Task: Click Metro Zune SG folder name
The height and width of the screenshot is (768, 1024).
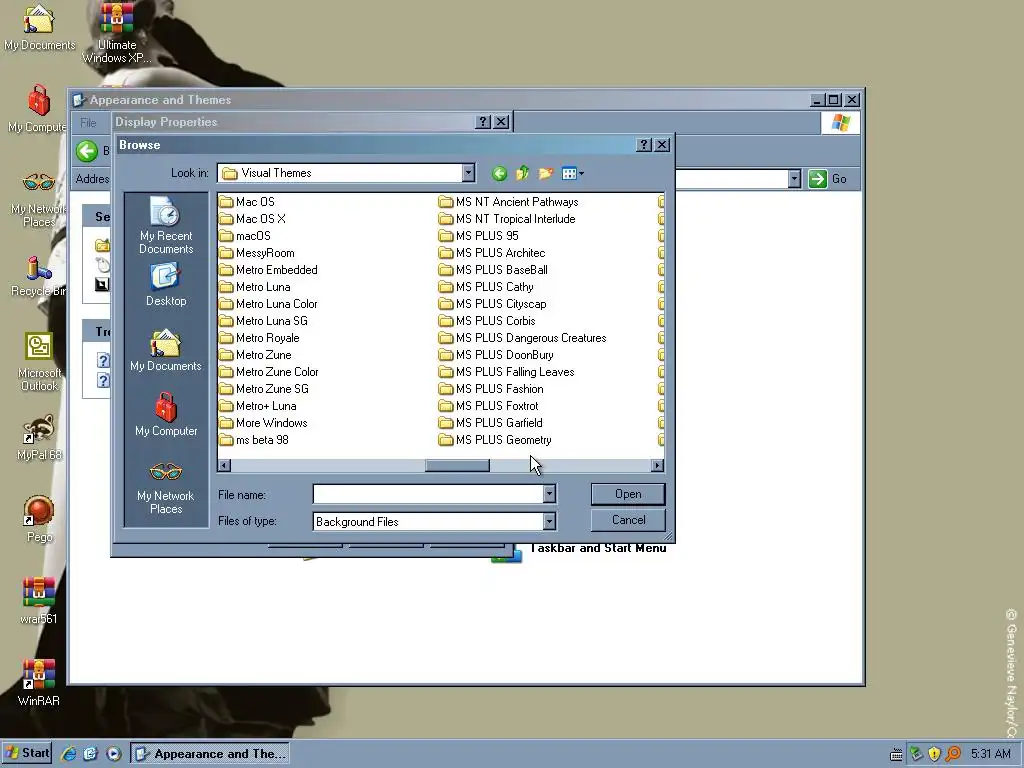Action: tap(272, 389)
